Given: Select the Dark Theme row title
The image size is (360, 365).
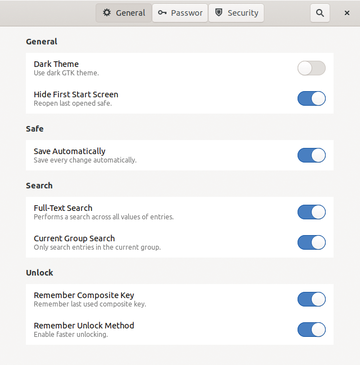Looking at the screenshot, I should (56, 64).
